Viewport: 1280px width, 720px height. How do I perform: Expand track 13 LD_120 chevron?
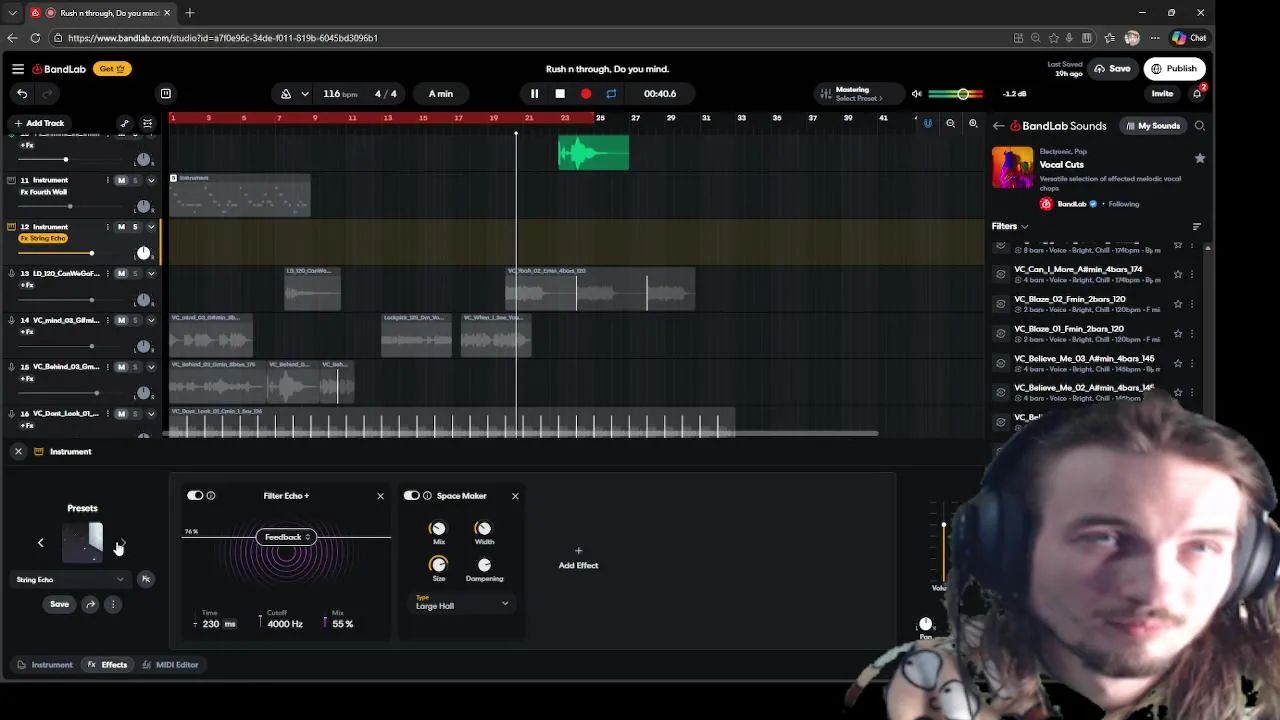tap(151, 274)
